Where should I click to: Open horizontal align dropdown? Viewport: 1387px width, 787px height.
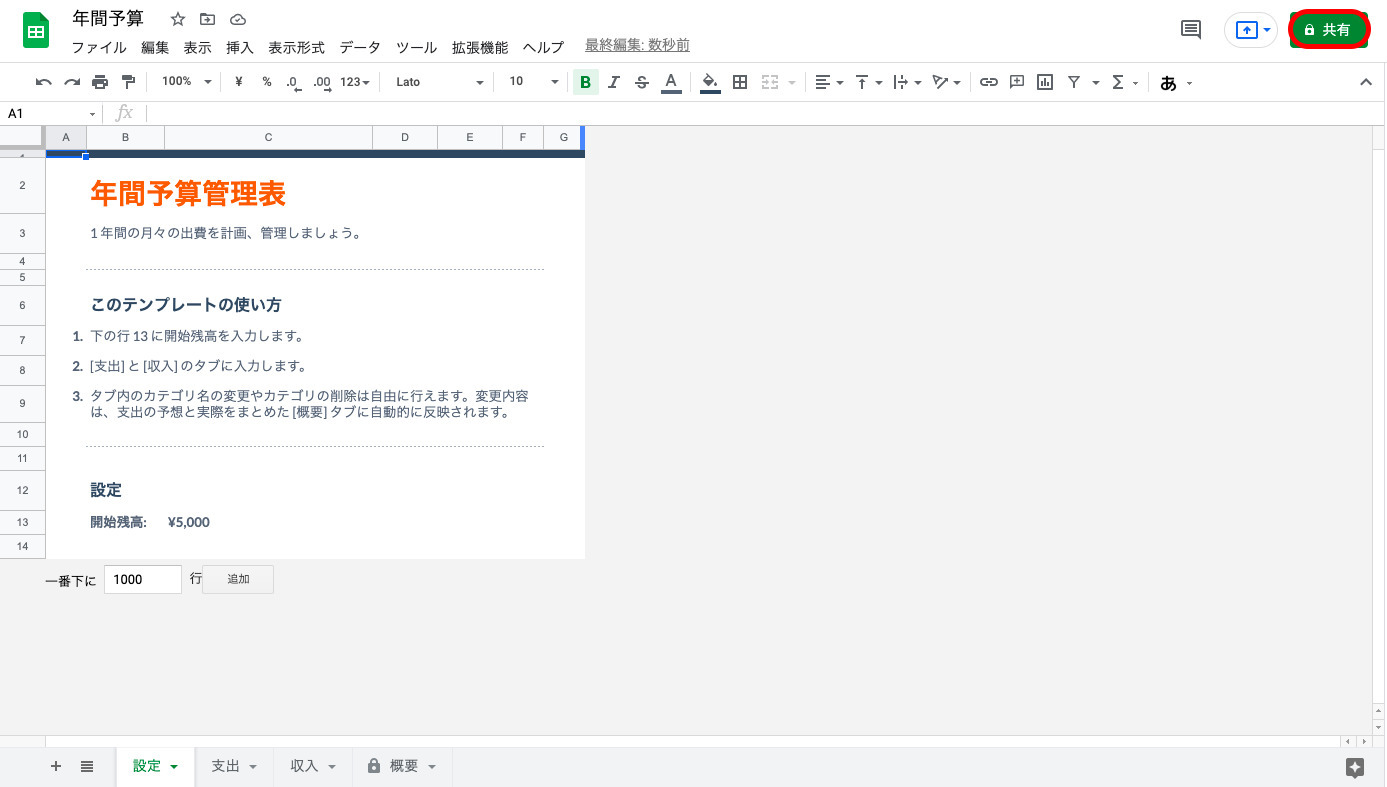tap(829, 82)
